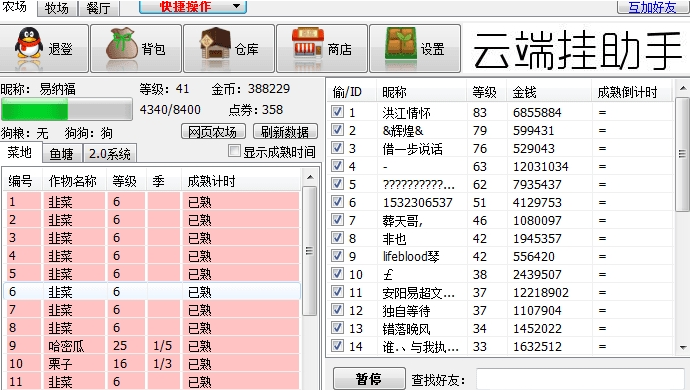Click the 暂停 button
The height and width of the screenshot is (390, 692).
(x=369, y=379)
